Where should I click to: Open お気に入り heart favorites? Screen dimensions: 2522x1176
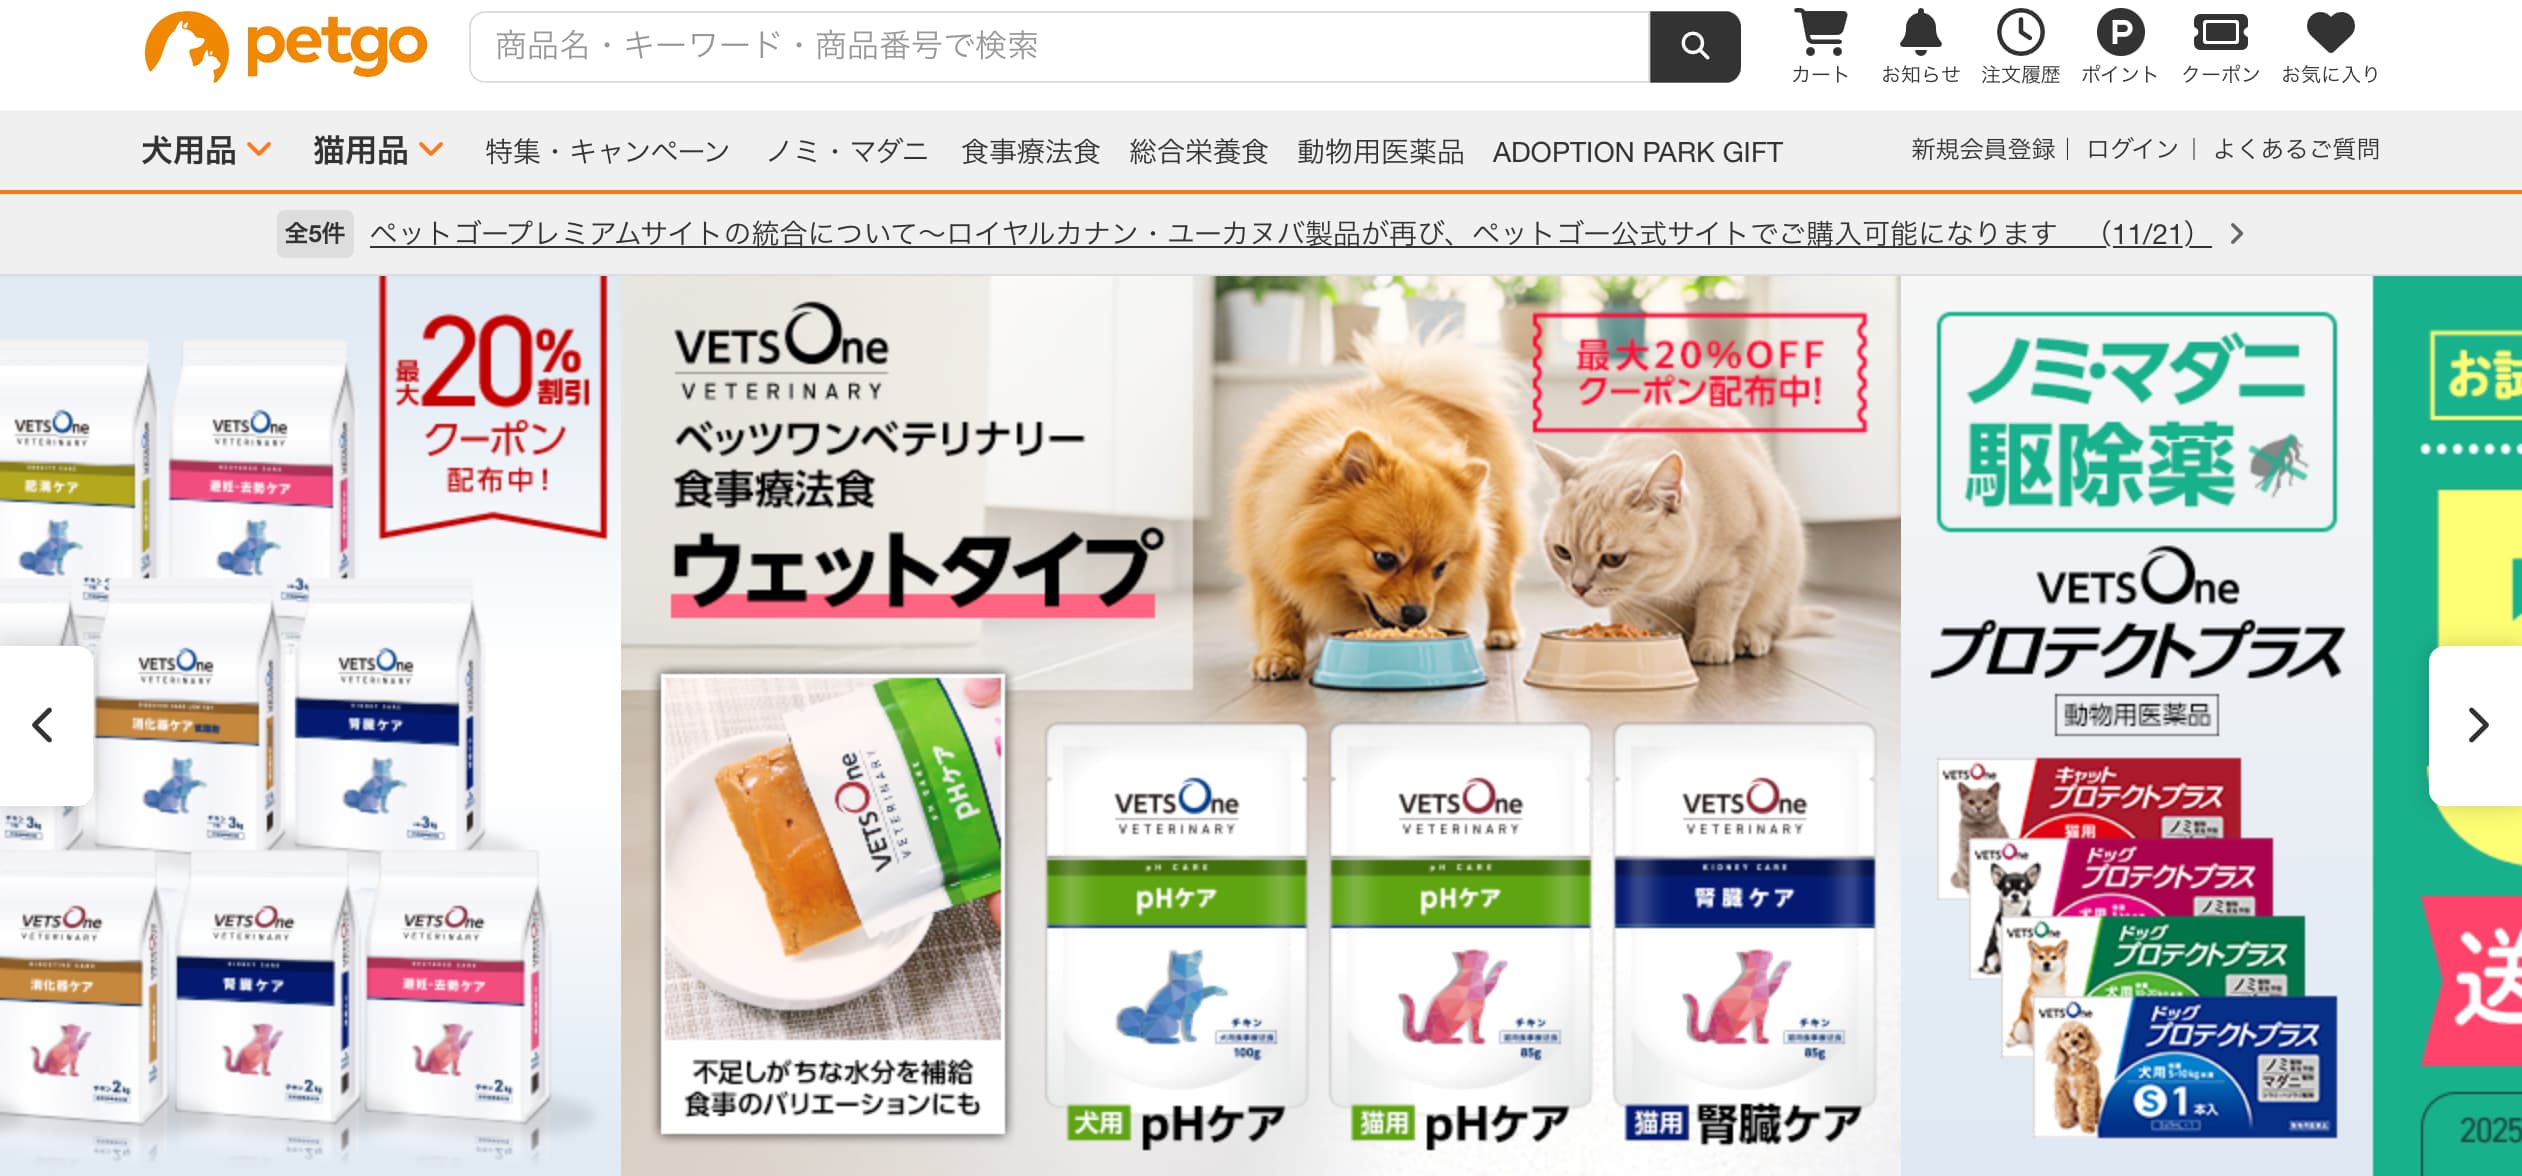tap(2330, 46)
